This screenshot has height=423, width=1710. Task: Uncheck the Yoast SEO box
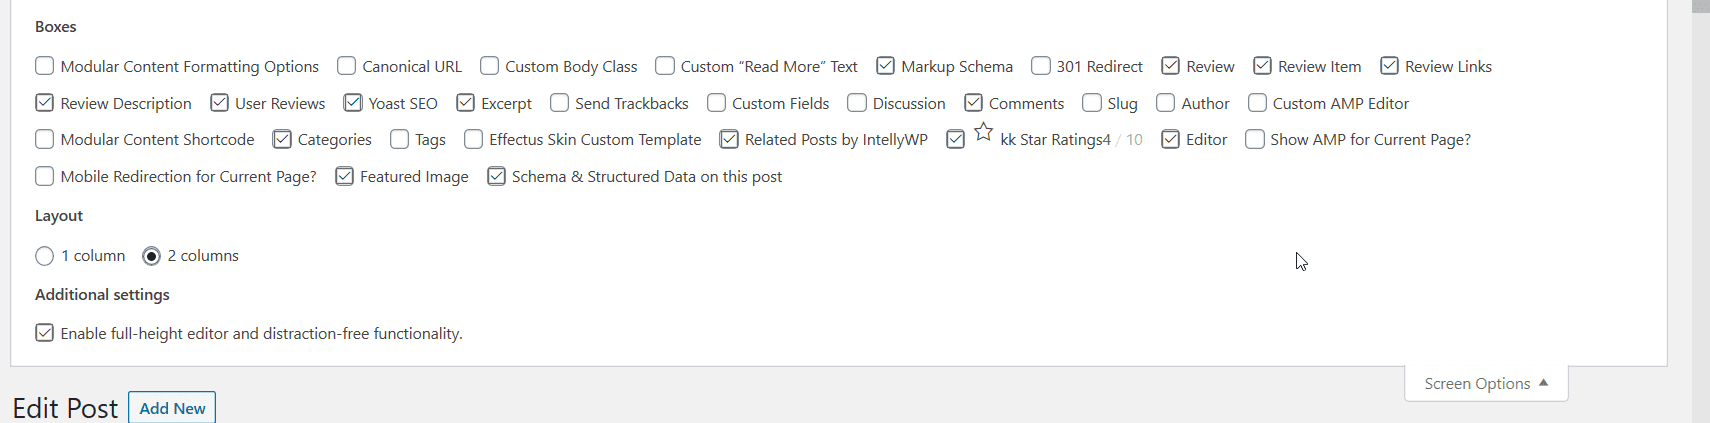click(x=353, y=103)
